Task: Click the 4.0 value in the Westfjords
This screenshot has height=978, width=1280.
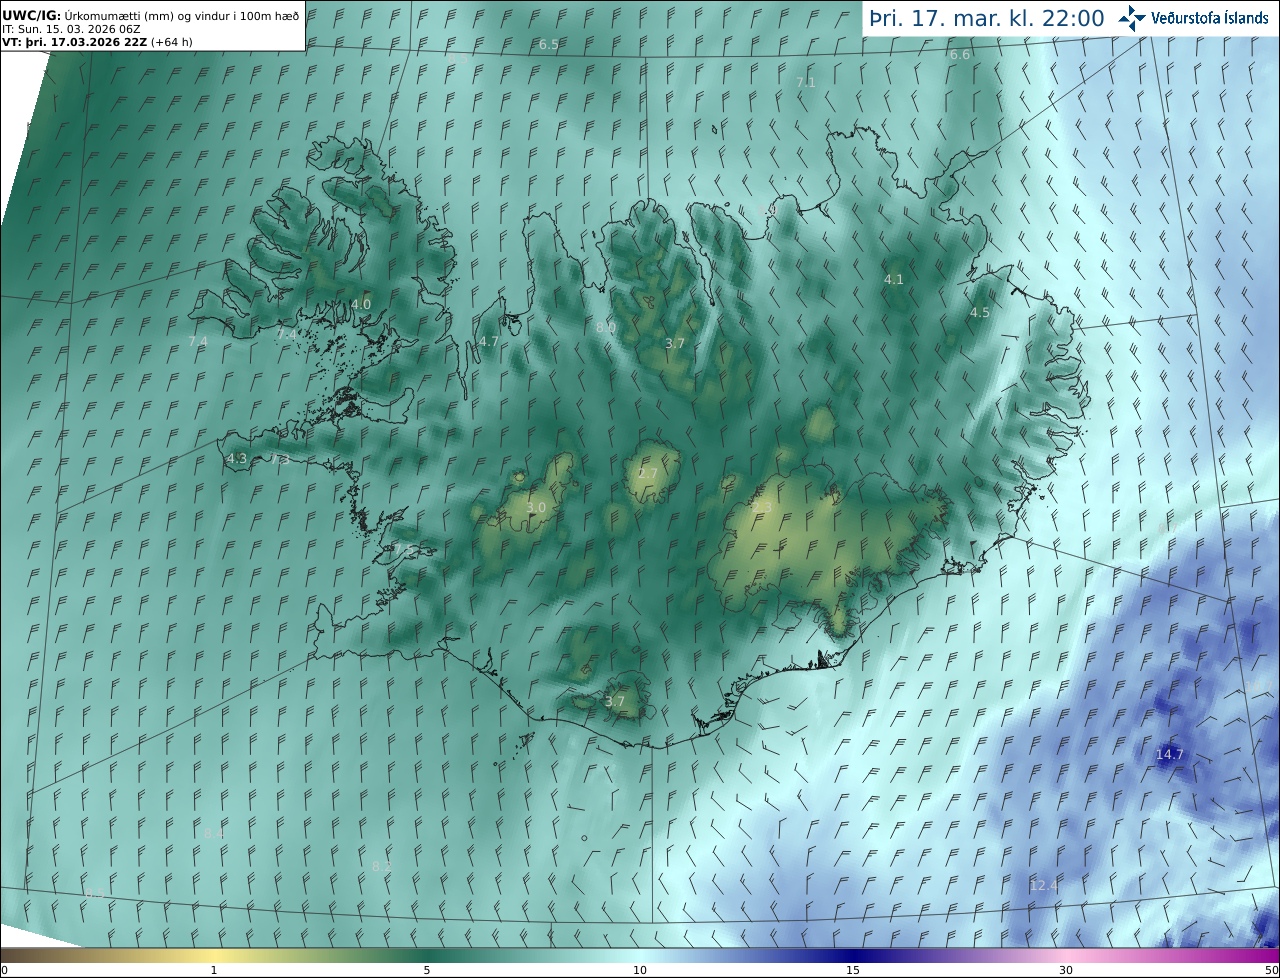Action: (x=361, y=303)
